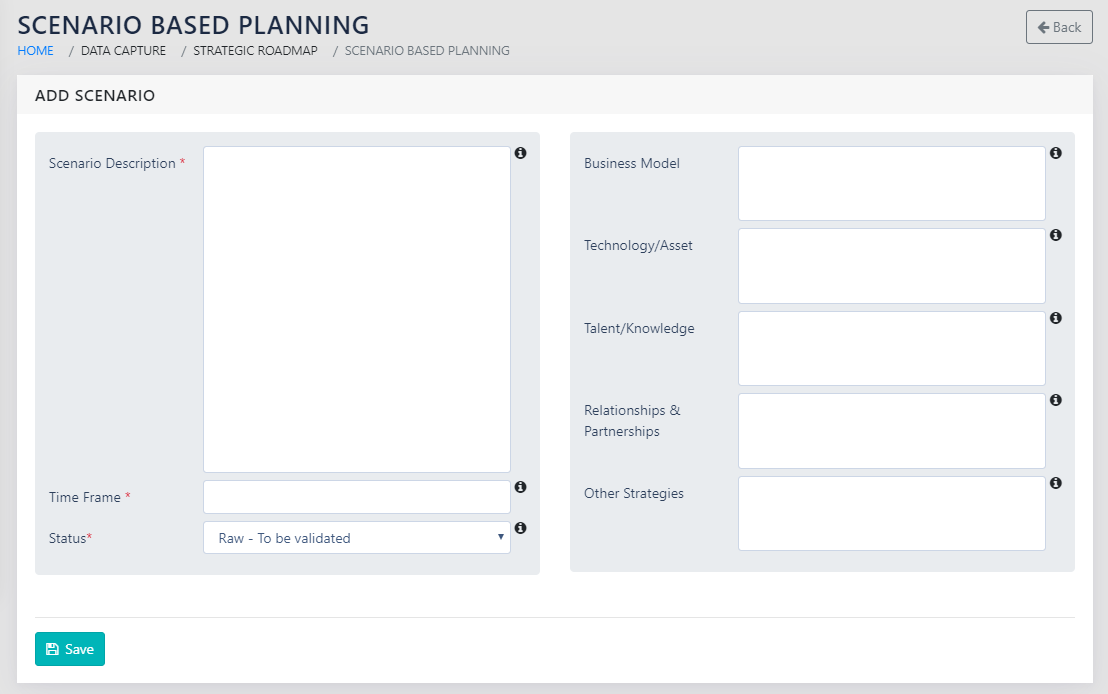Image resolution: width=1108 pixels, height=694 pixels.
Task: Click info icon beside Business Model field
Action: [1056, 153]
